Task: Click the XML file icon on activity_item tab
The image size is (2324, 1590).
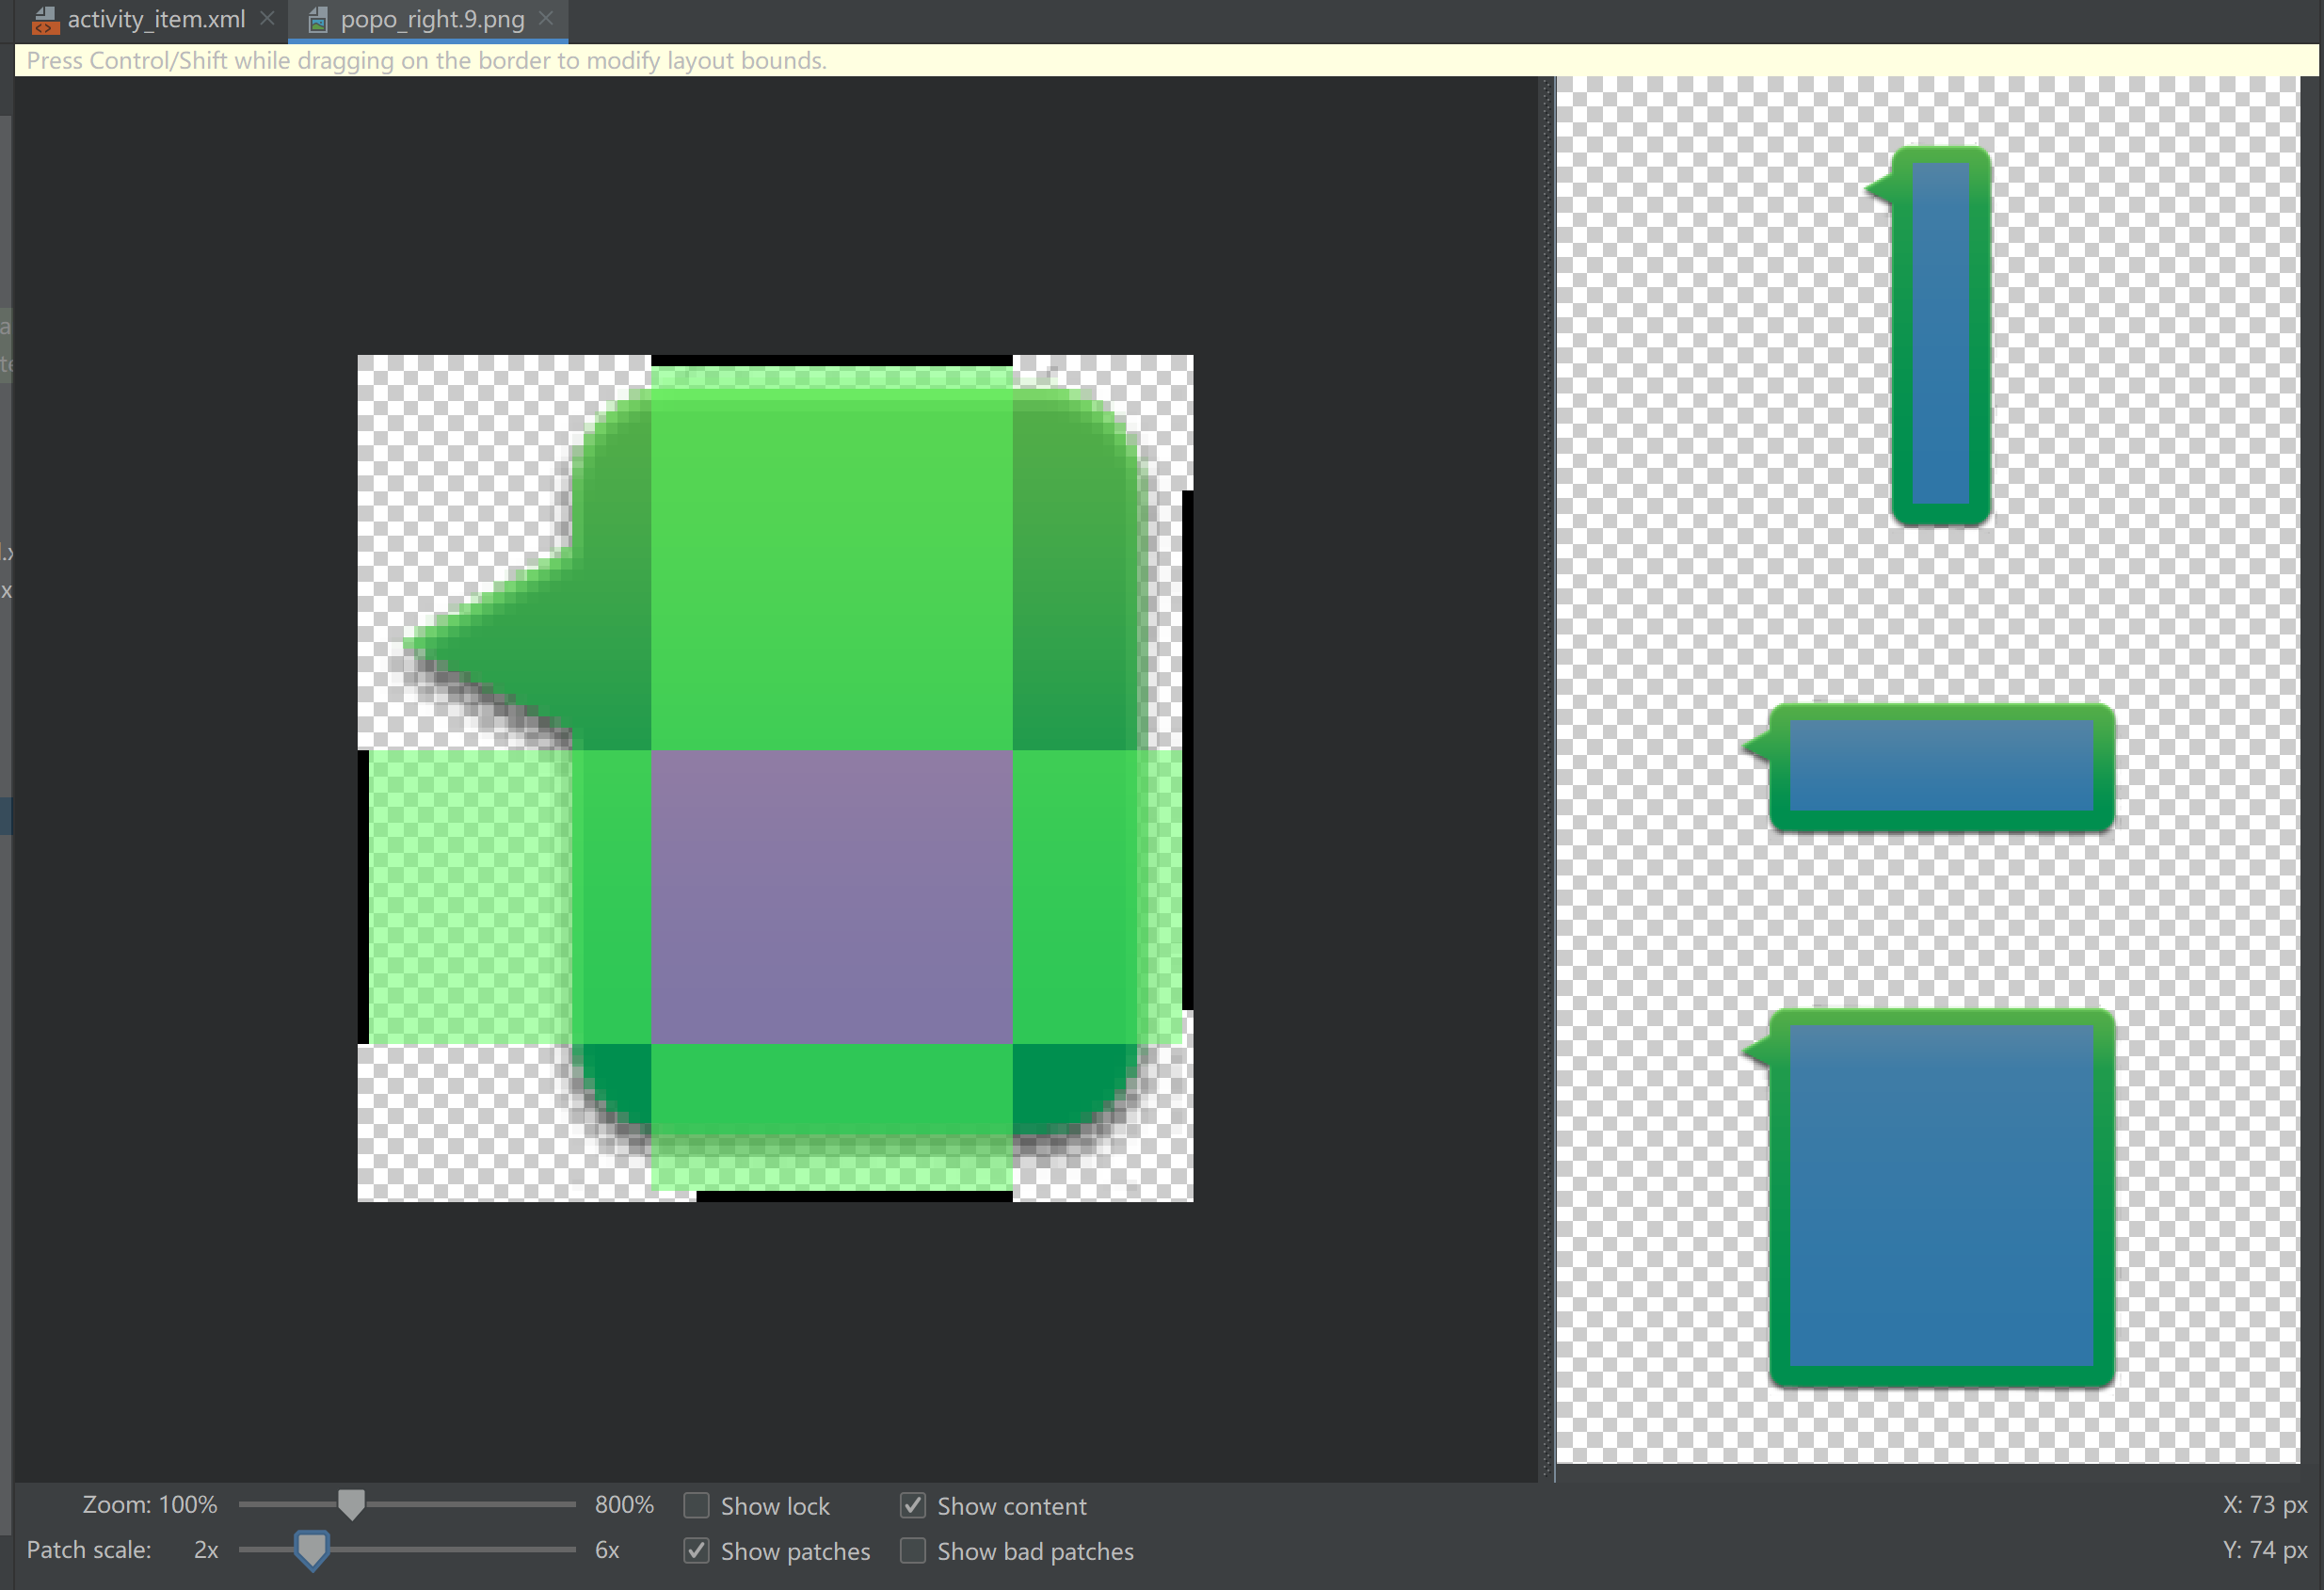Action: click(45, 19)
